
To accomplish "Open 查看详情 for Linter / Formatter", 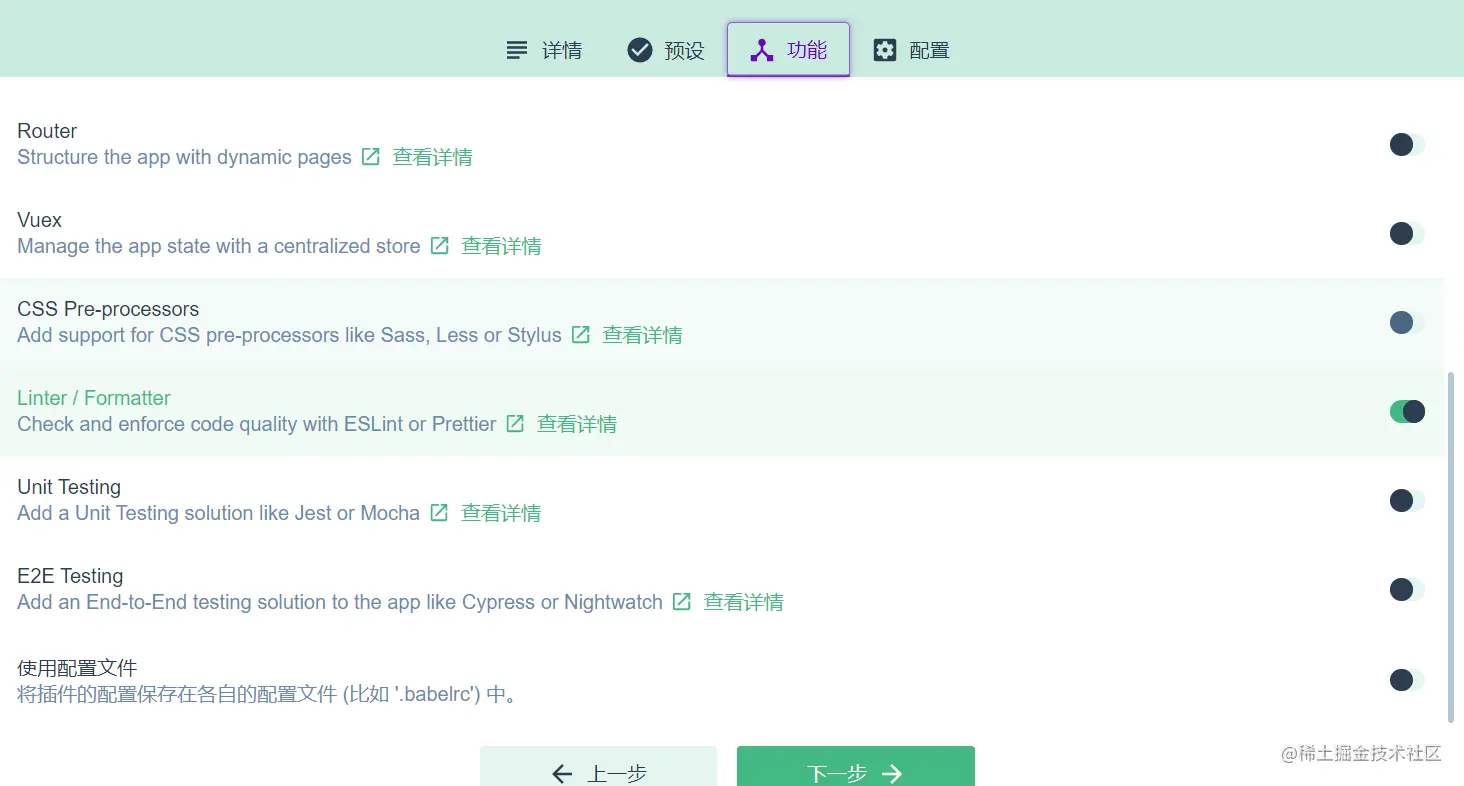I will [x=577, y=424].
